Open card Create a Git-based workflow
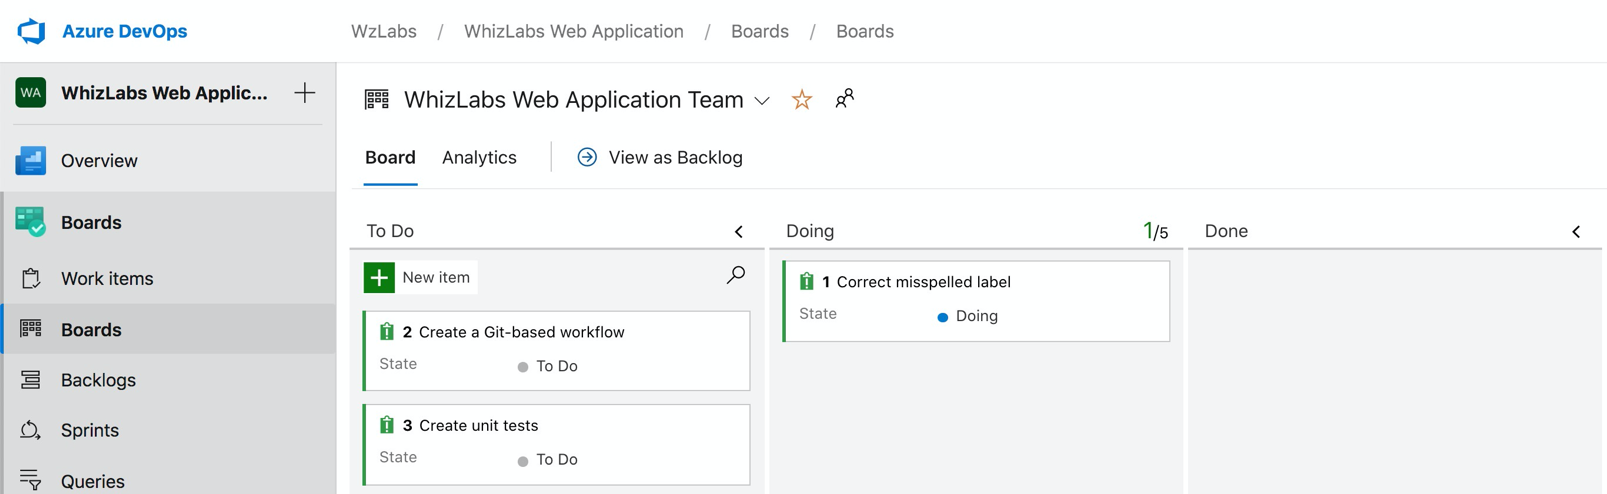Image resolution: width=1607 pixels, height=494 pixels. click(521, 332)
